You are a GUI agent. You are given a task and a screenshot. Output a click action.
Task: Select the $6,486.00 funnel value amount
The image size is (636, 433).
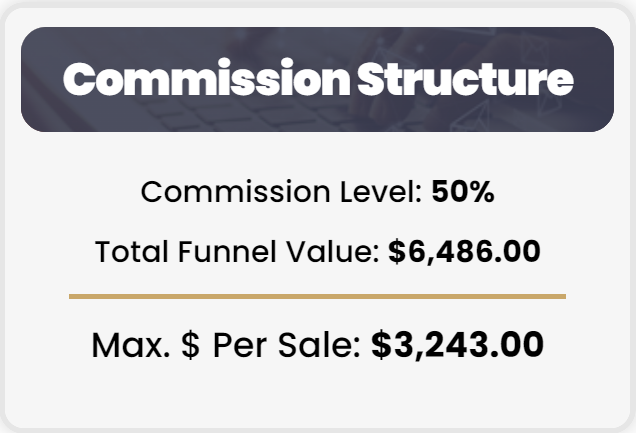[x=464, y=251]
